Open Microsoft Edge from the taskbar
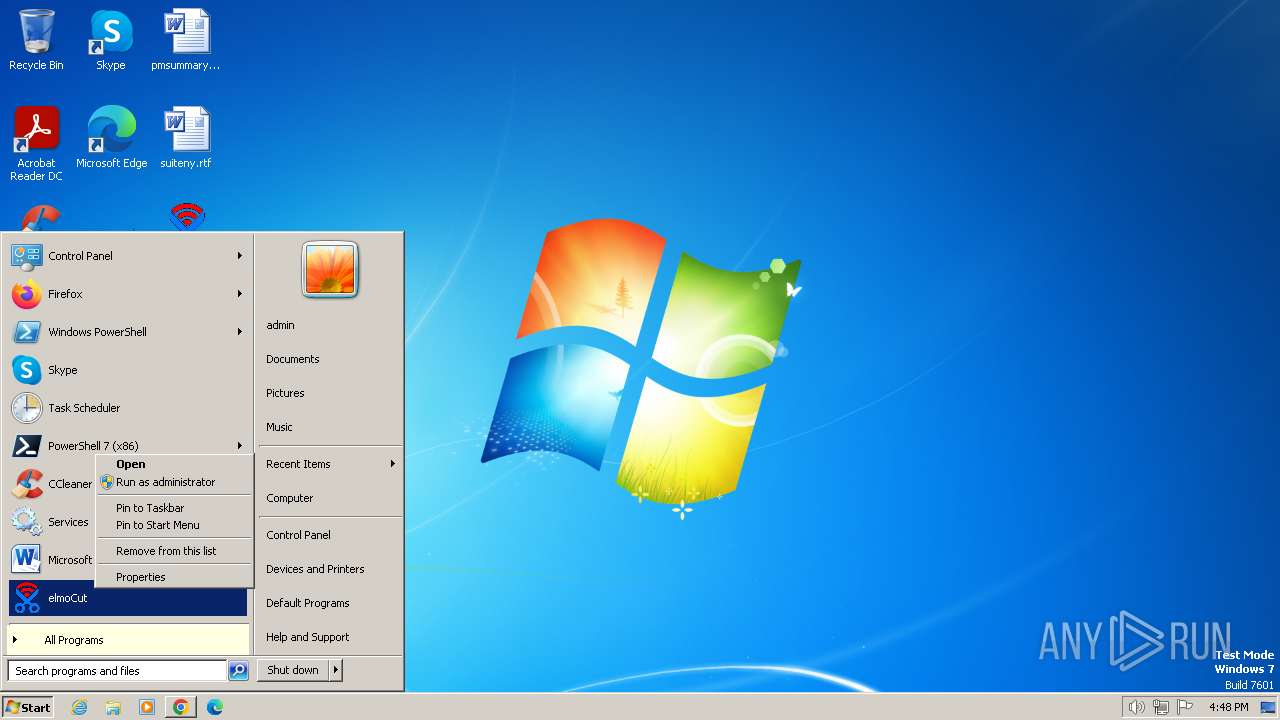The image size is (1280, 720). (x=215, y=707)
